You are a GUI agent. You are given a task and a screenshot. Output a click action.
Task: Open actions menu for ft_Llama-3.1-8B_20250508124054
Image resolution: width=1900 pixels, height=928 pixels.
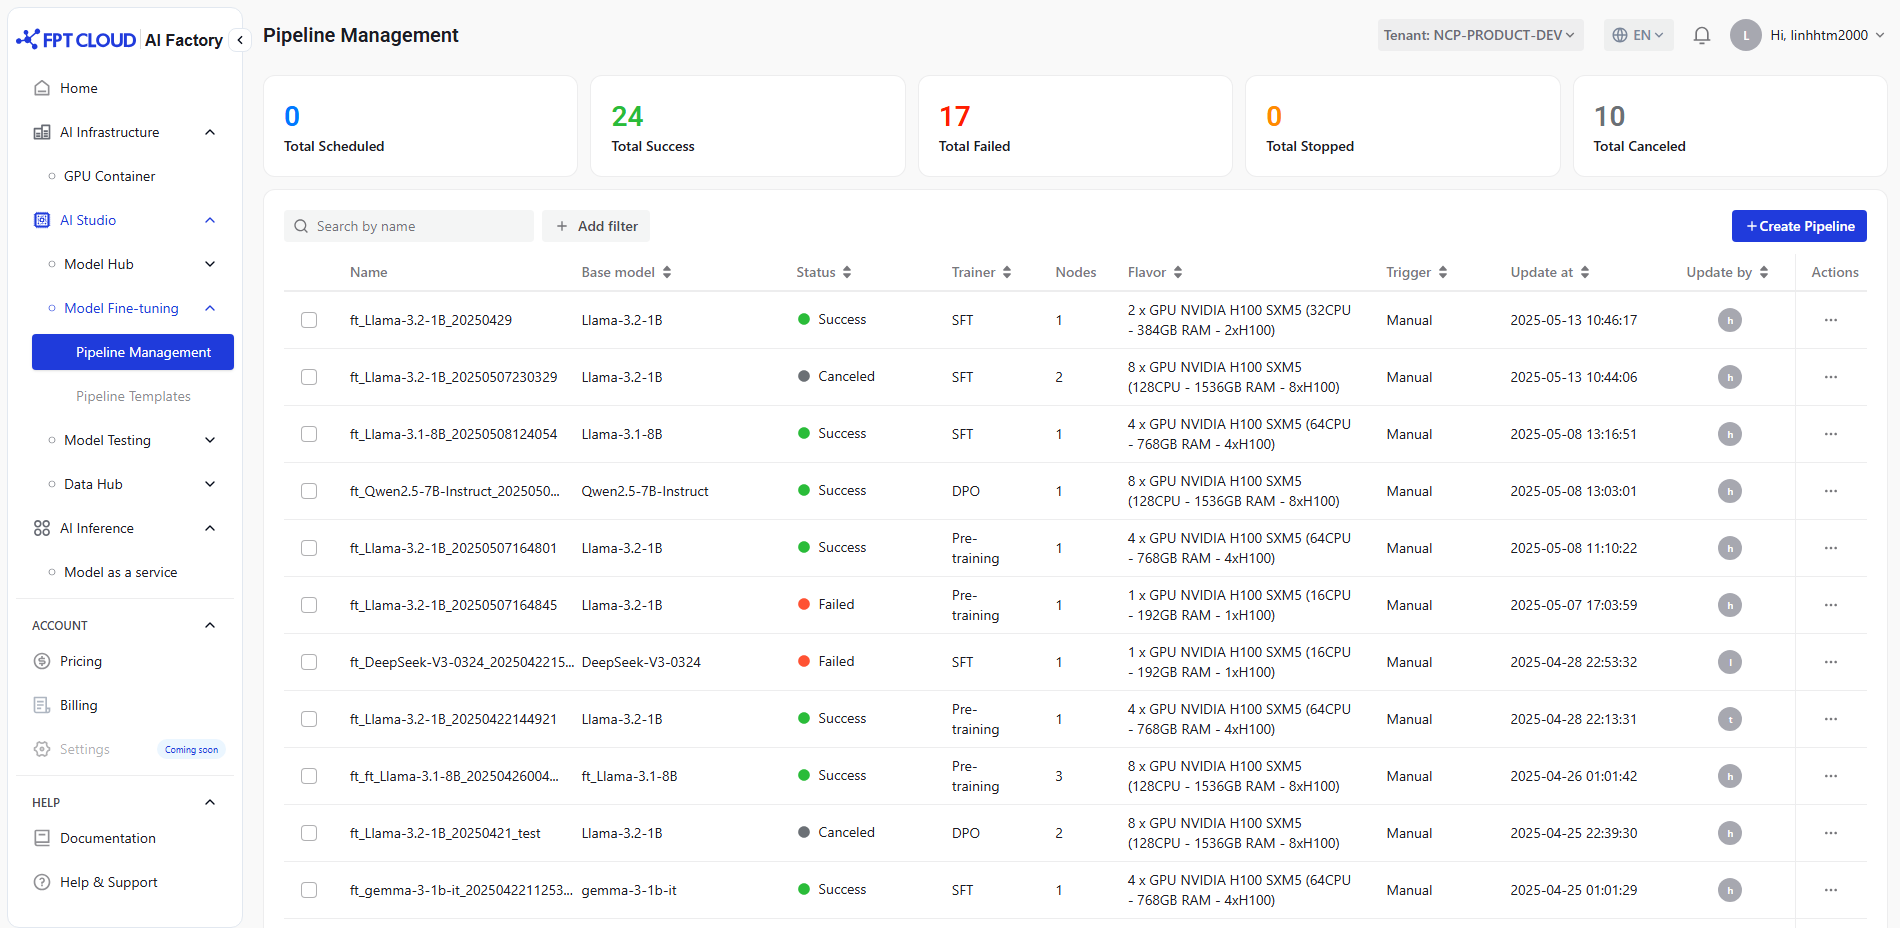[1830, 434]
